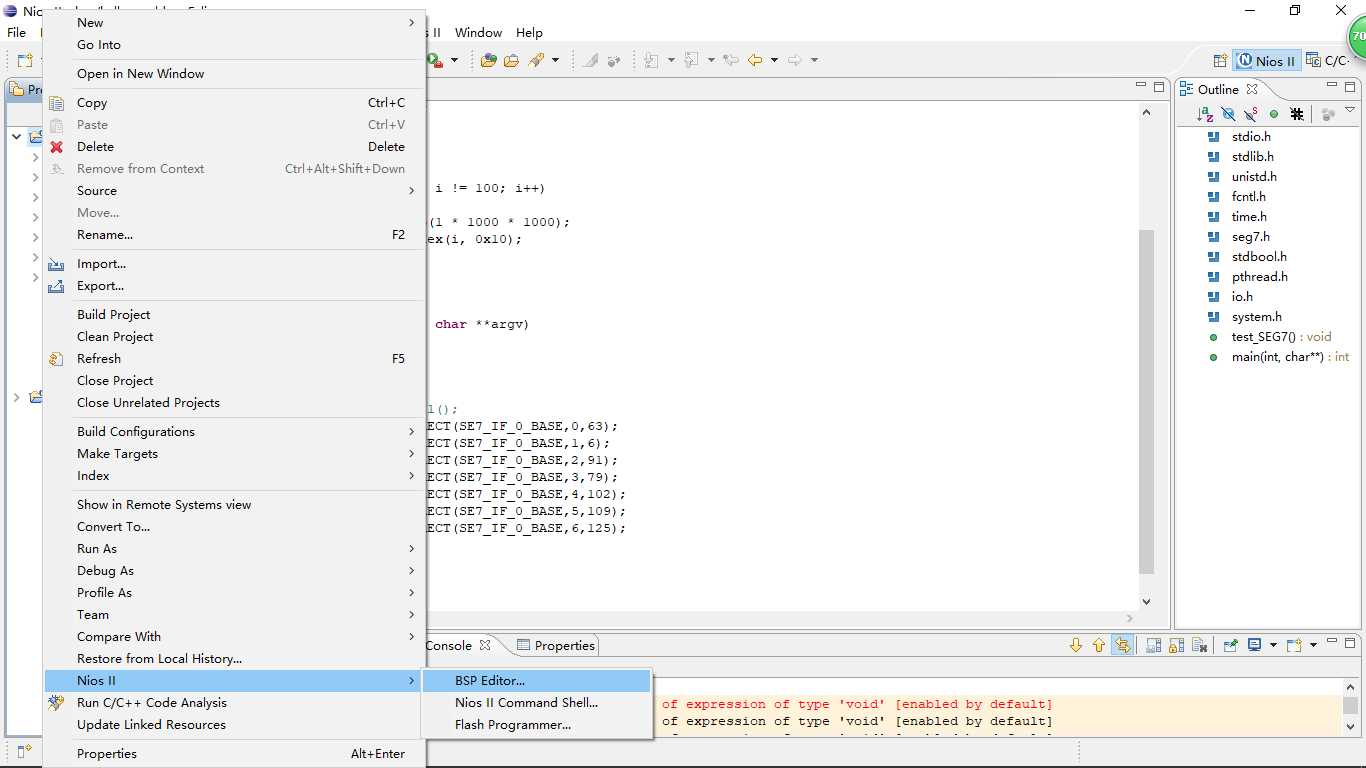This screenshot has width=1366, height=768.
Task: Choose Rename... in context menu
Action: tap(234, 235)
